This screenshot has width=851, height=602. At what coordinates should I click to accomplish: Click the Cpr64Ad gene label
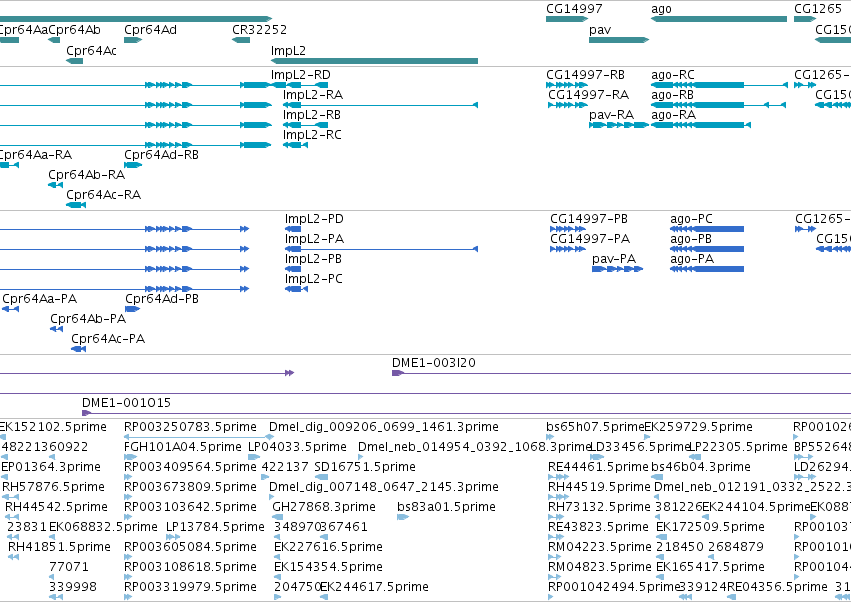point(150,29)
